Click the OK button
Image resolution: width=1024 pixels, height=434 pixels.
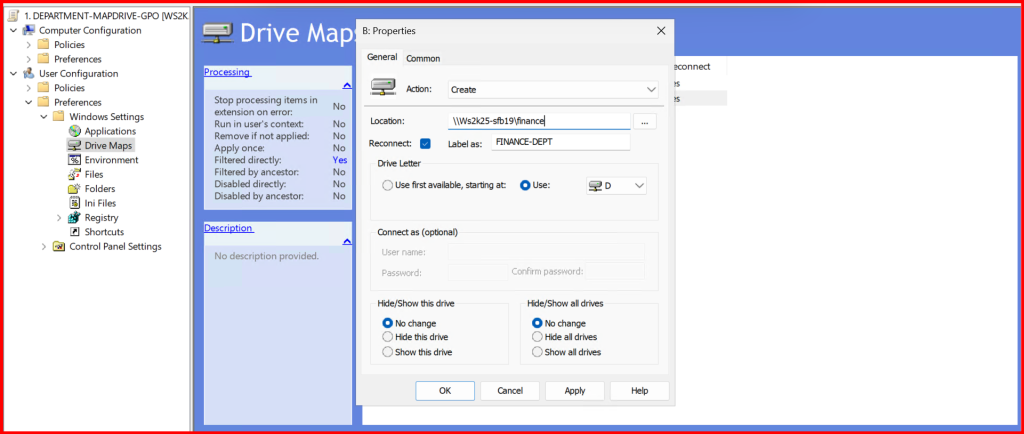tap(445, 390)
